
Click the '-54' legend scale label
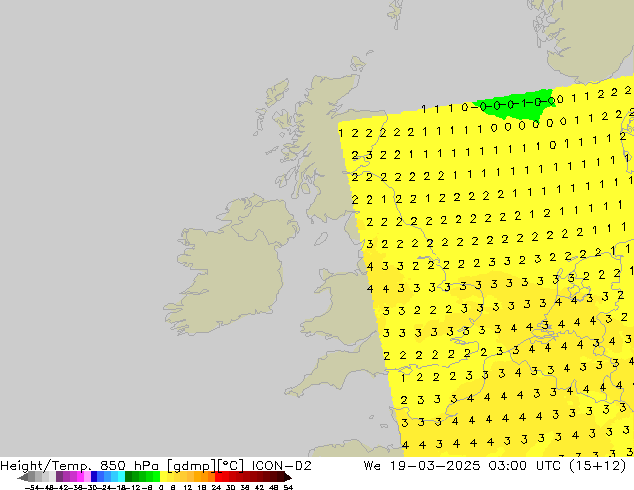point(32,487)
